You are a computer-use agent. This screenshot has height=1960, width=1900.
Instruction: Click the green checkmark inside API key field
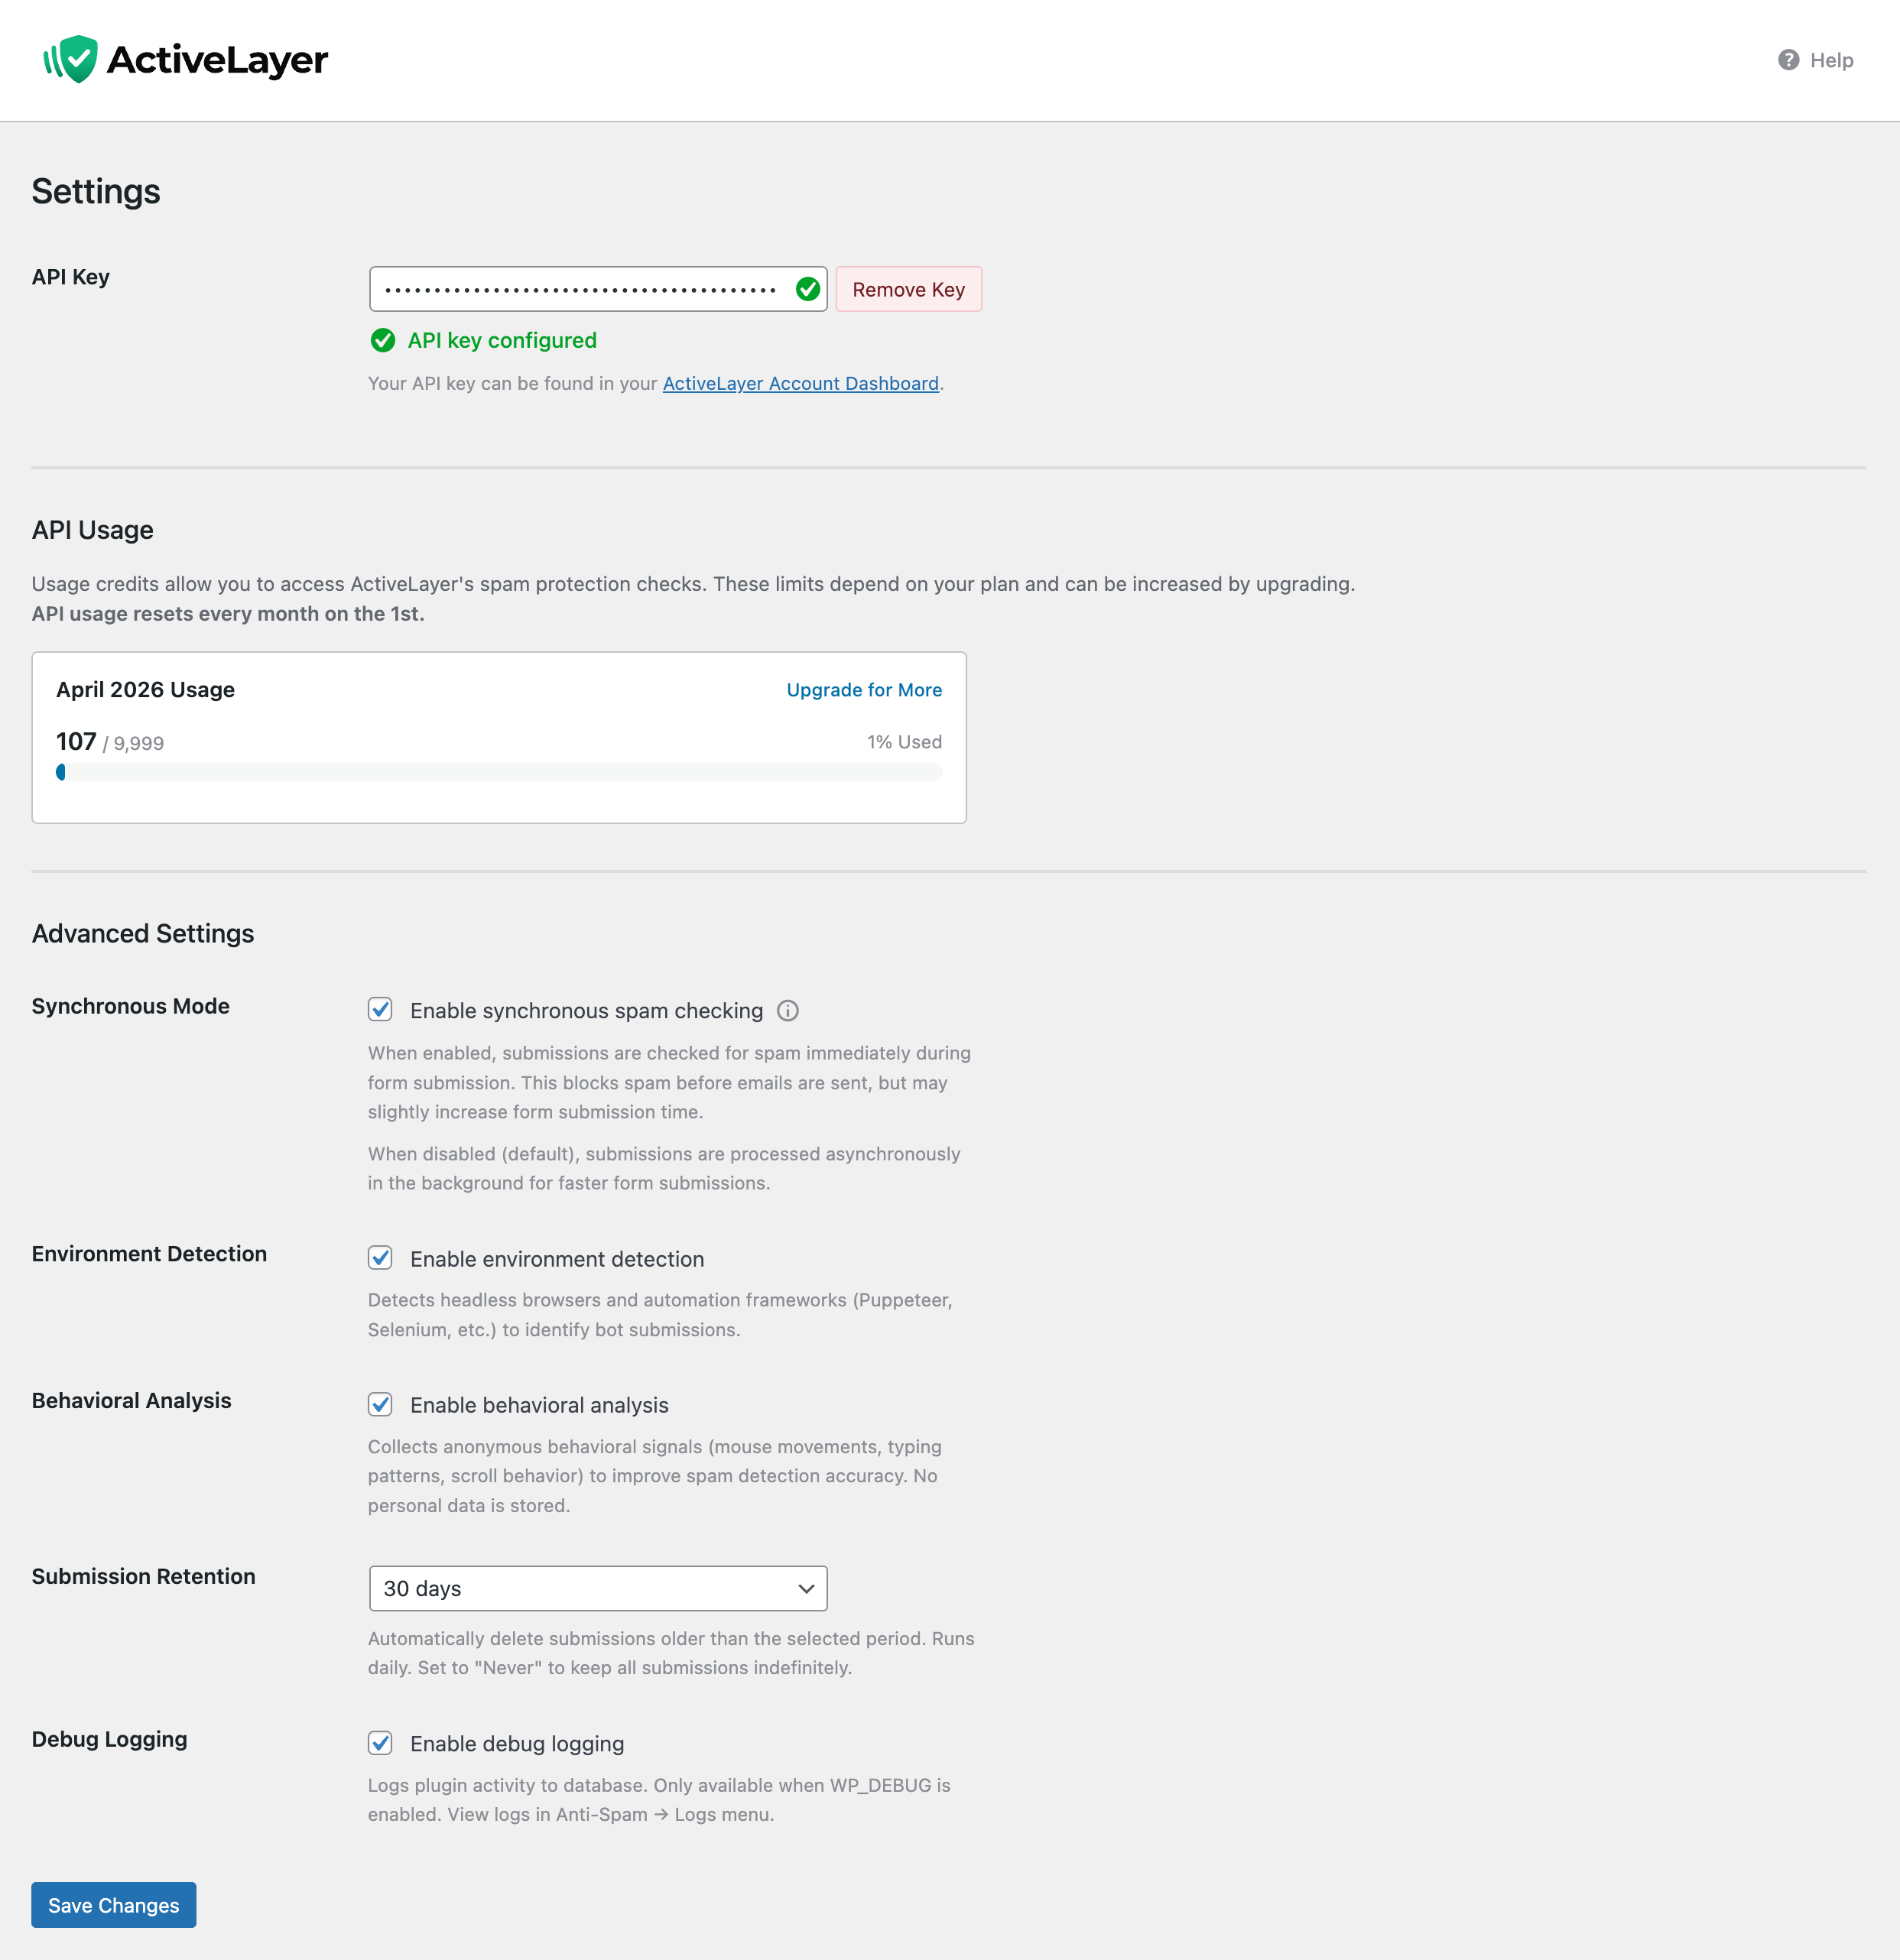(807, 289)
